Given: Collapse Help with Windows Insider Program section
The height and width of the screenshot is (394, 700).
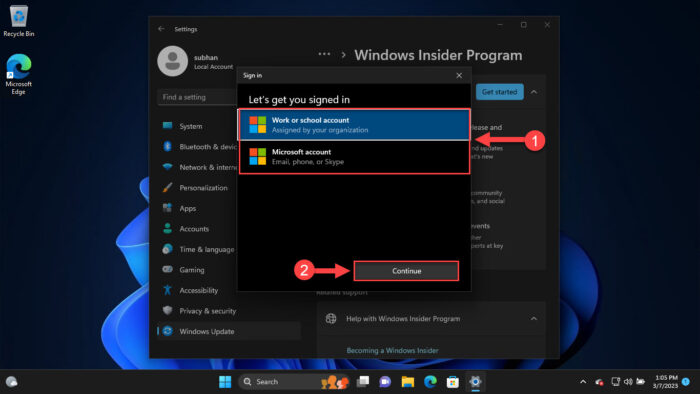Looking at the screenshot, I should point(533,319).
